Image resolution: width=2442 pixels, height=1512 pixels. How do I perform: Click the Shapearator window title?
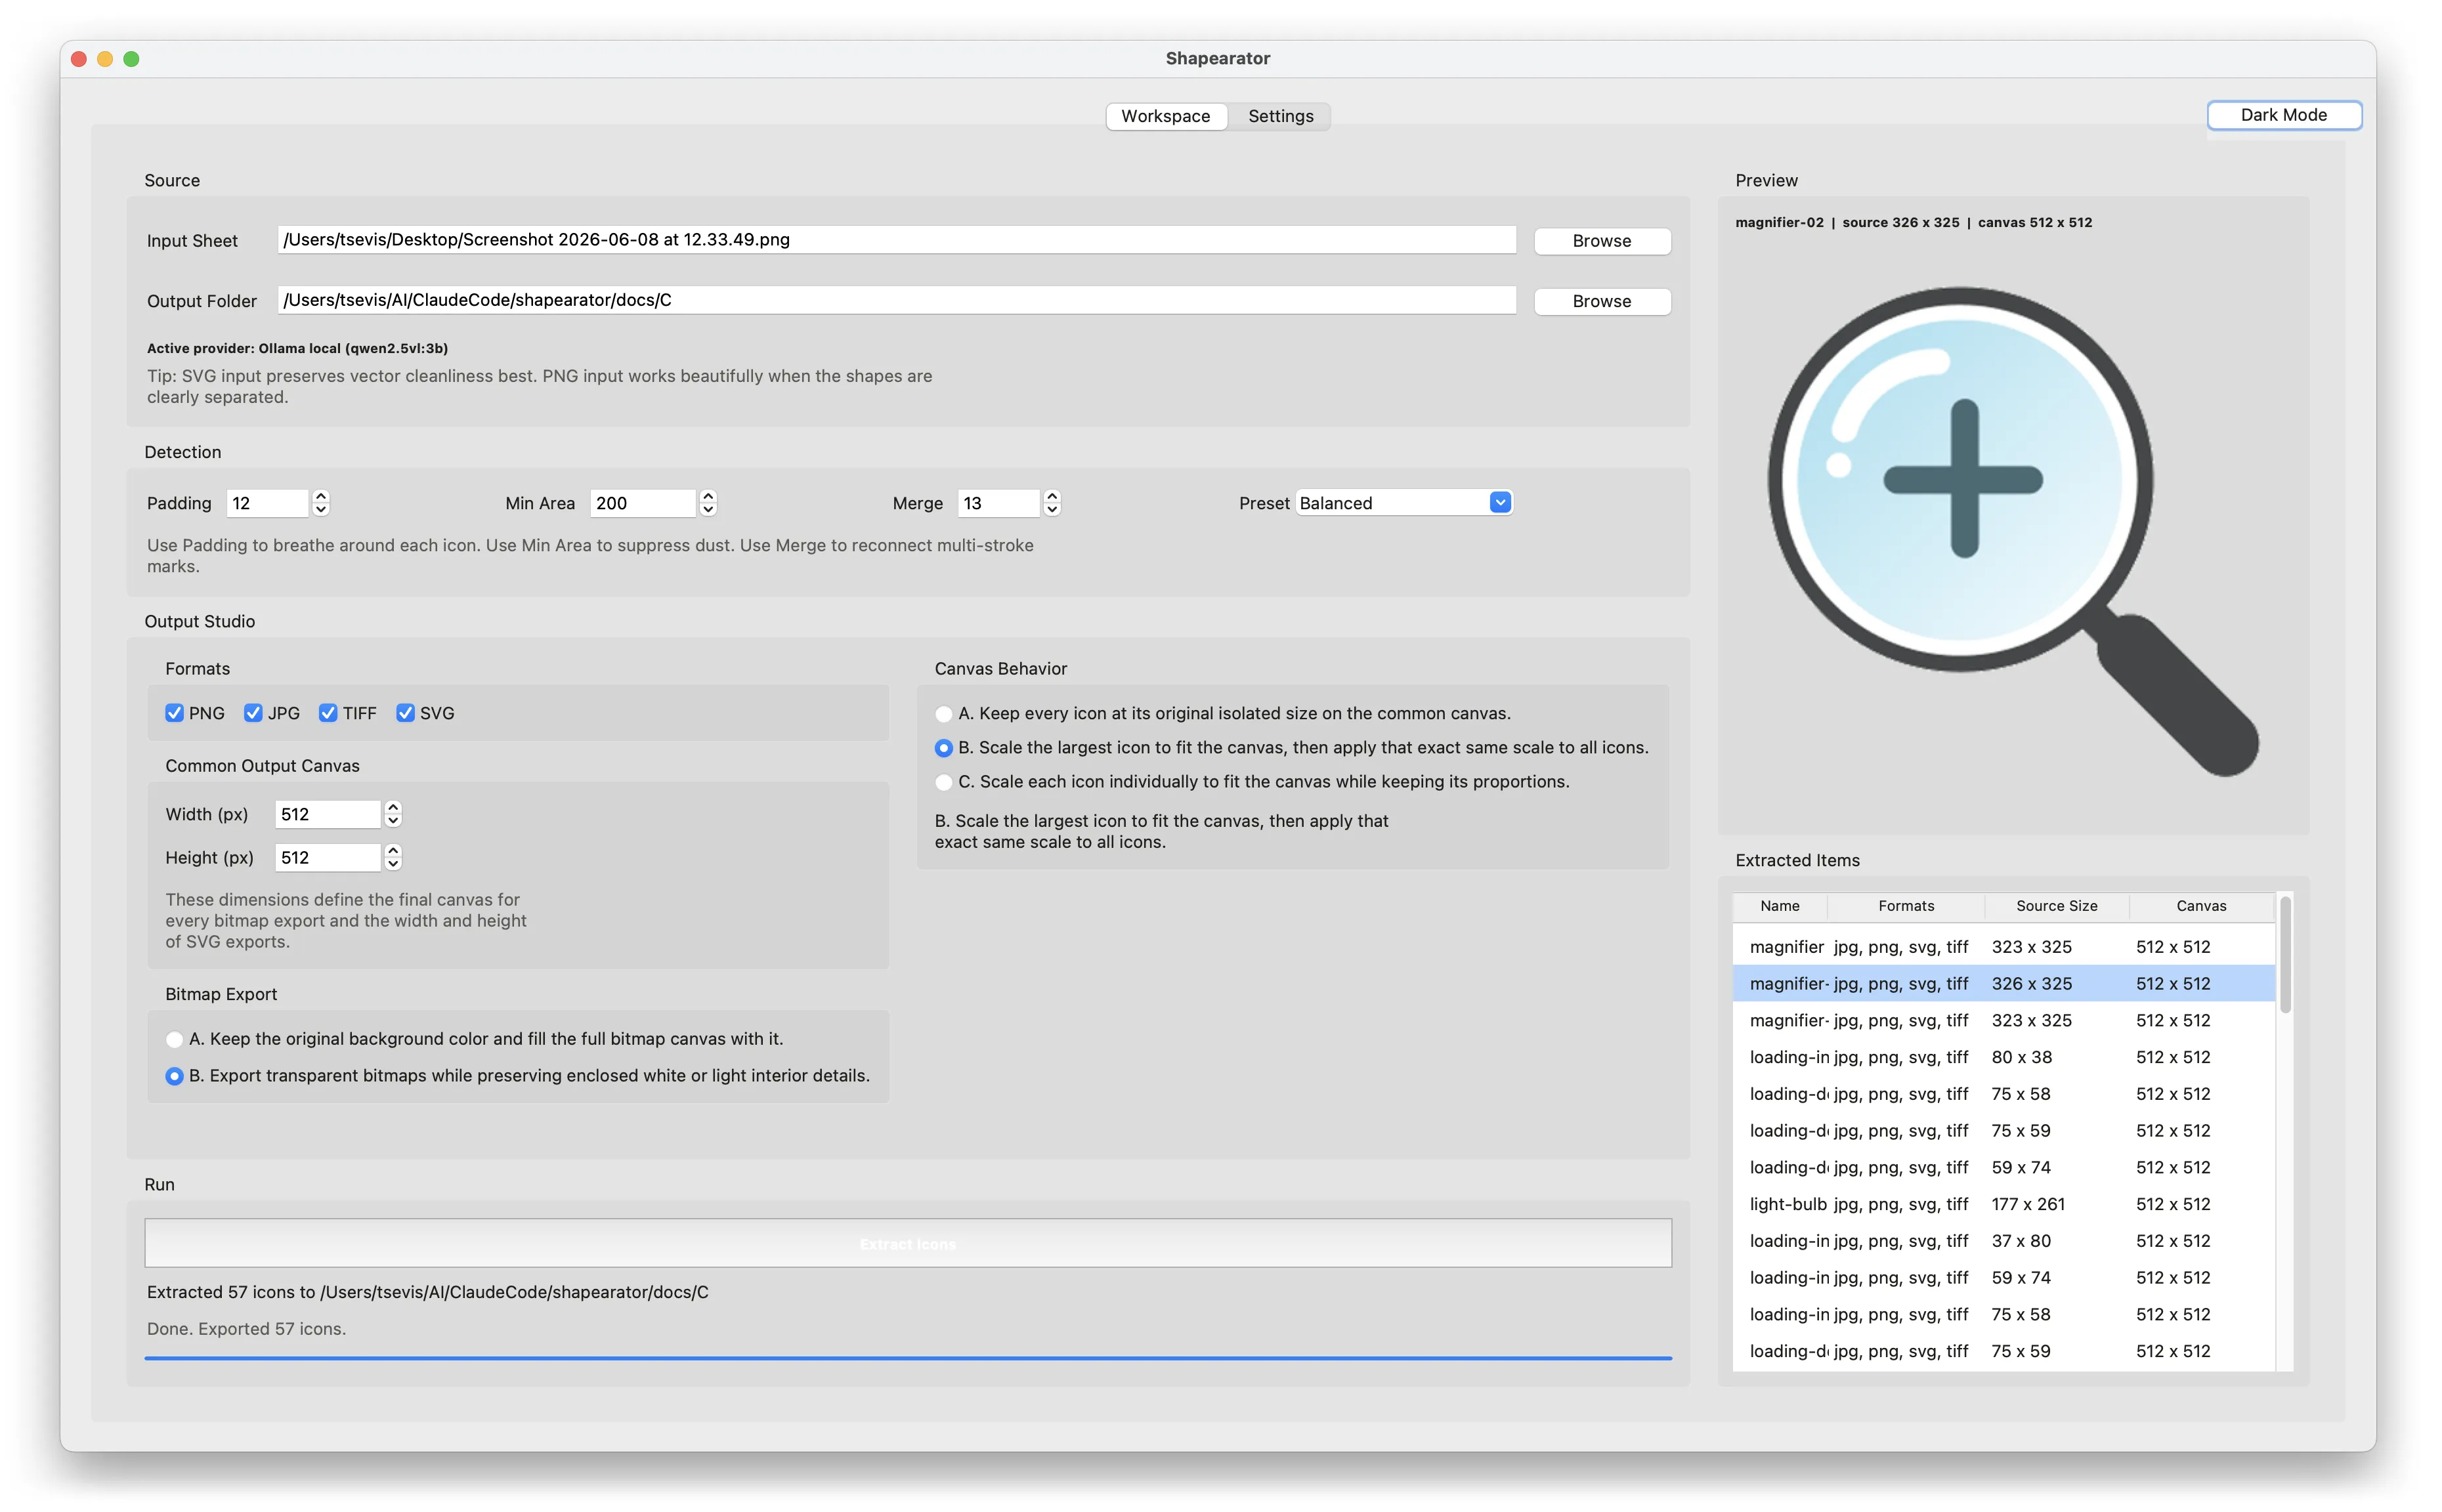coord(1217,58)
